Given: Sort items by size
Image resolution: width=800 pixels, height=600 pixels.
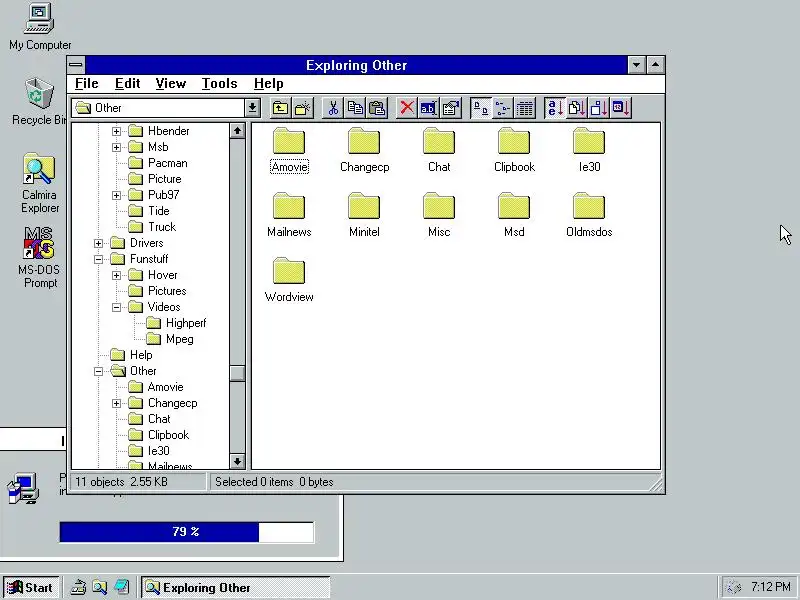Looking at the screenshot, I should tap(599, 108).
